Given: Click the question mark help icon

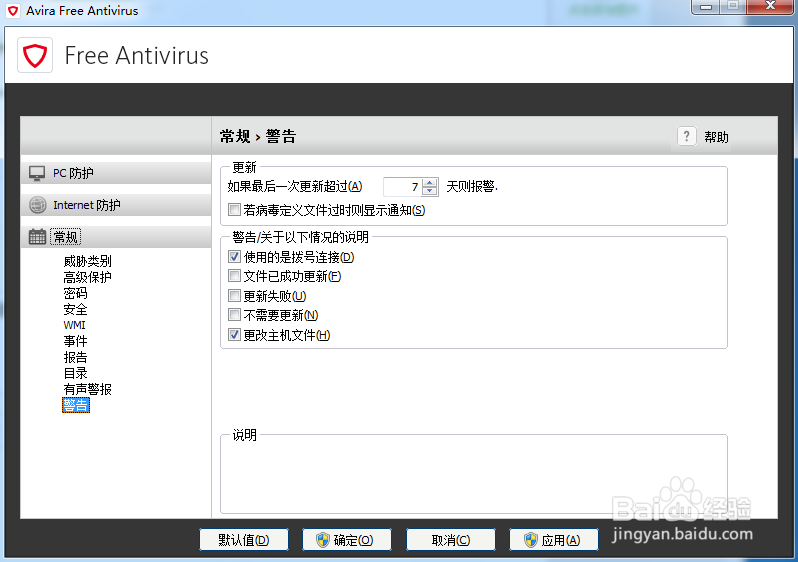Looking at the screenshot, I should (687, 136).
